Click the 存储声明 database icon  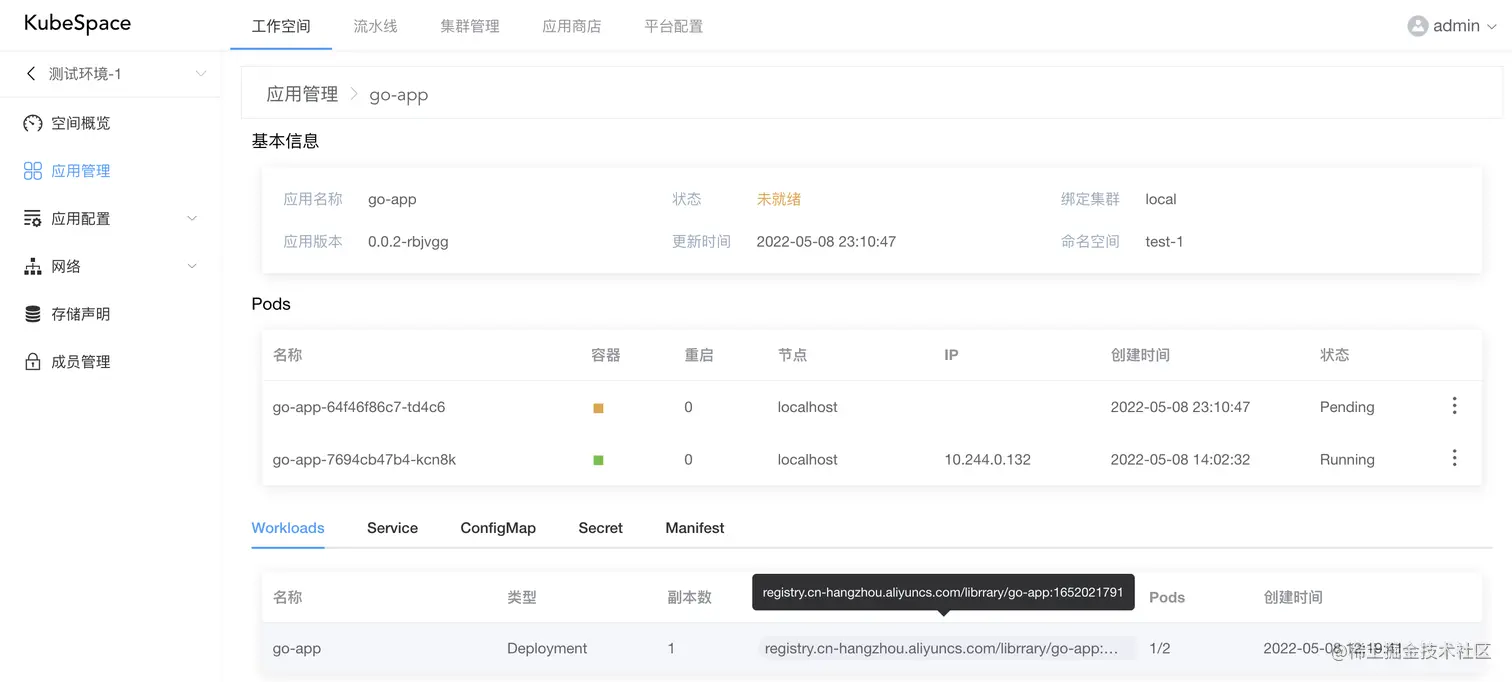33,314
